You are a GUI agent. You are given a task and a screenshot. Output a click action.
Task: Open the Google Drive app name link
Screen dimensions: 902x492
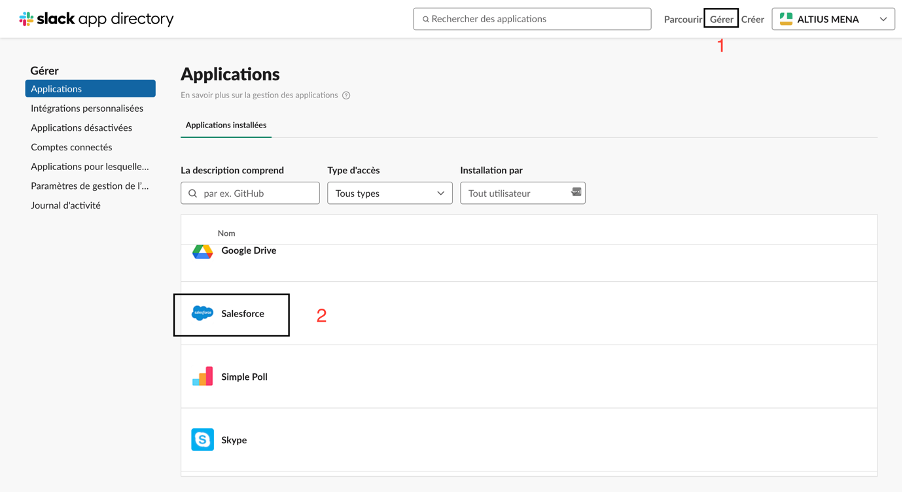pyautogui.click(x=249, y=250)
